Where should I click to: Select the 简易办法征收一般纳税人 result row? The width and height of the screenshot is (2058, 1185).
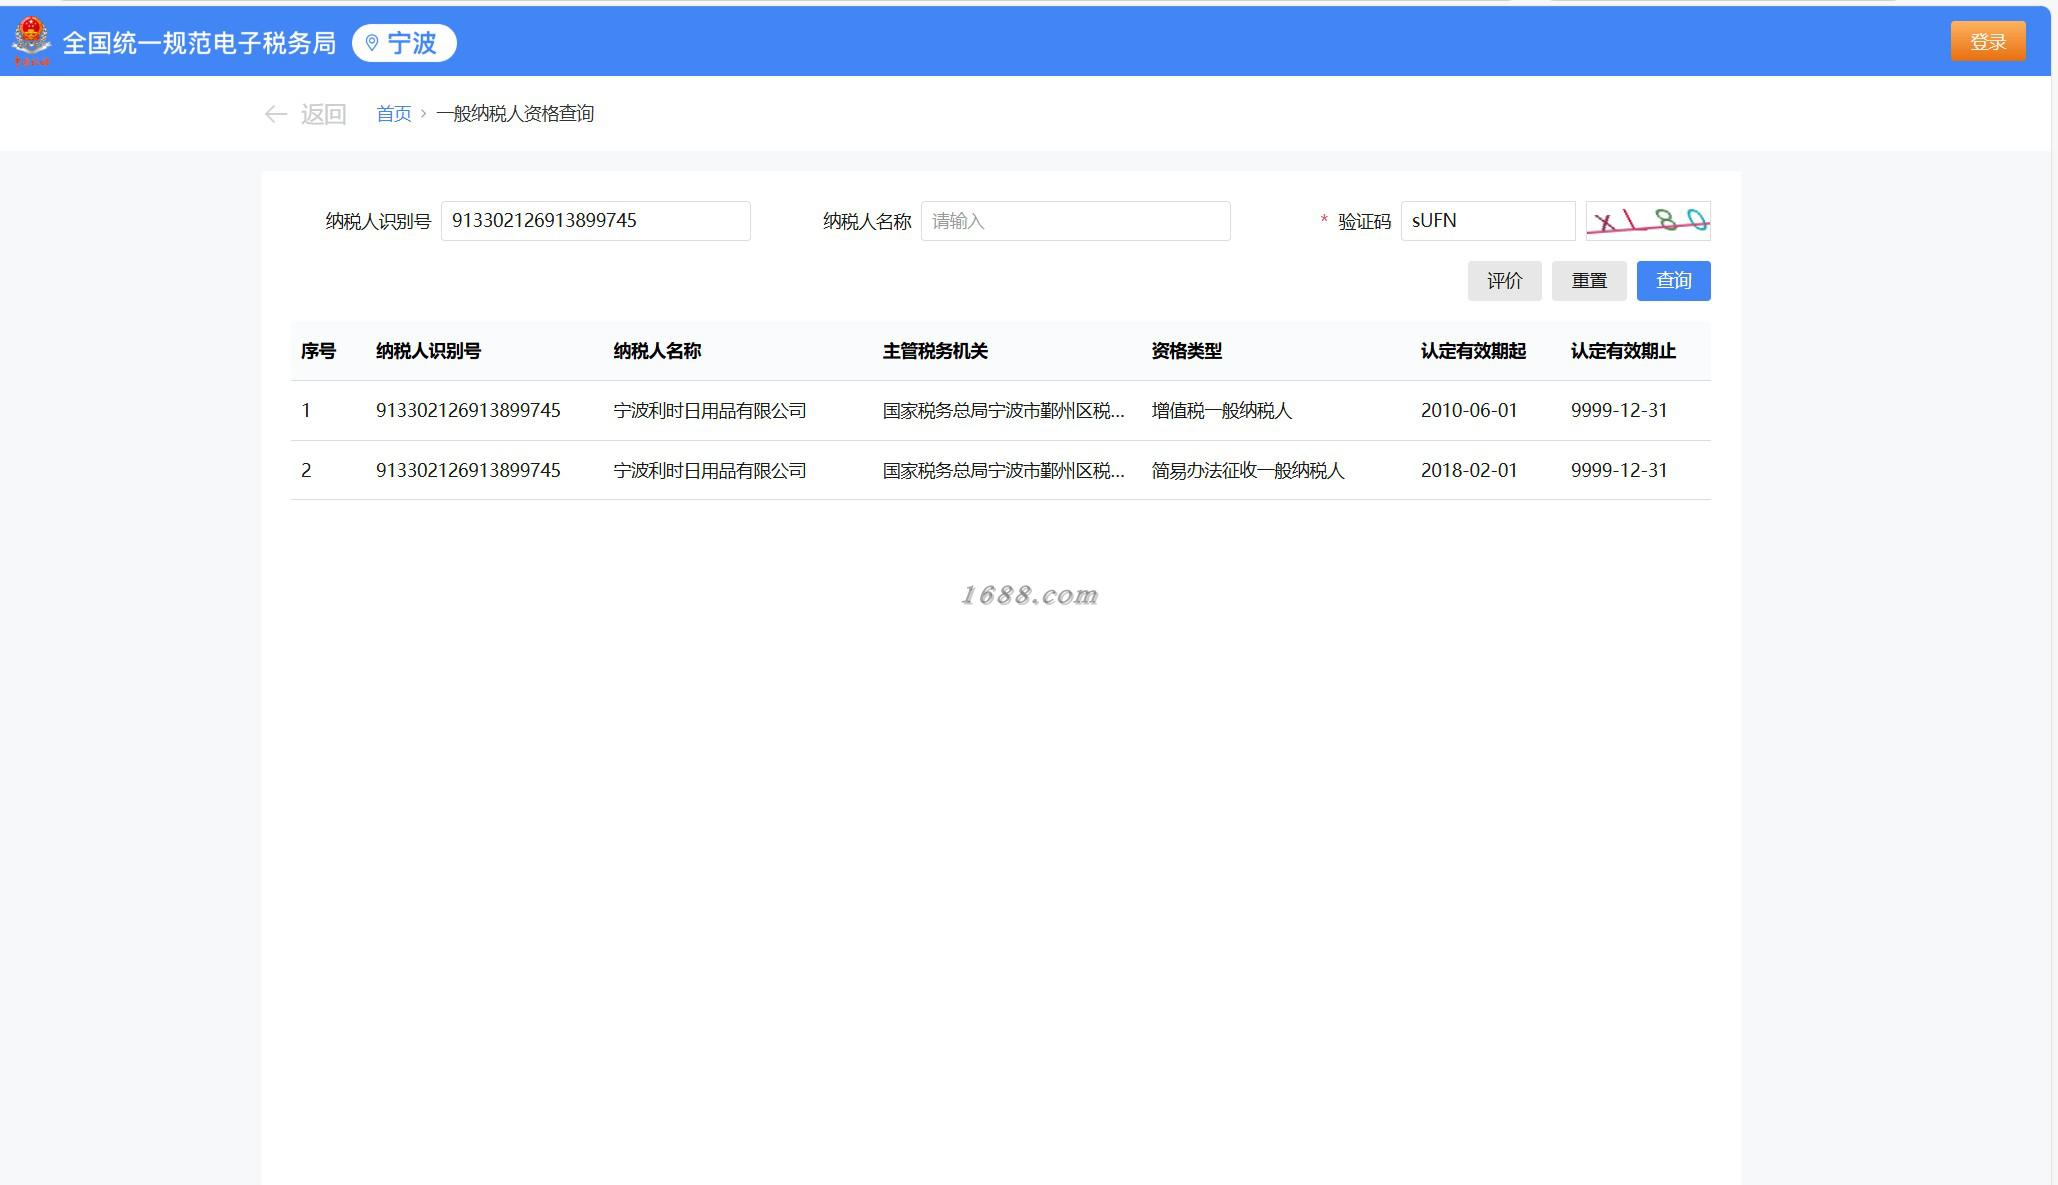point(1247,471)
